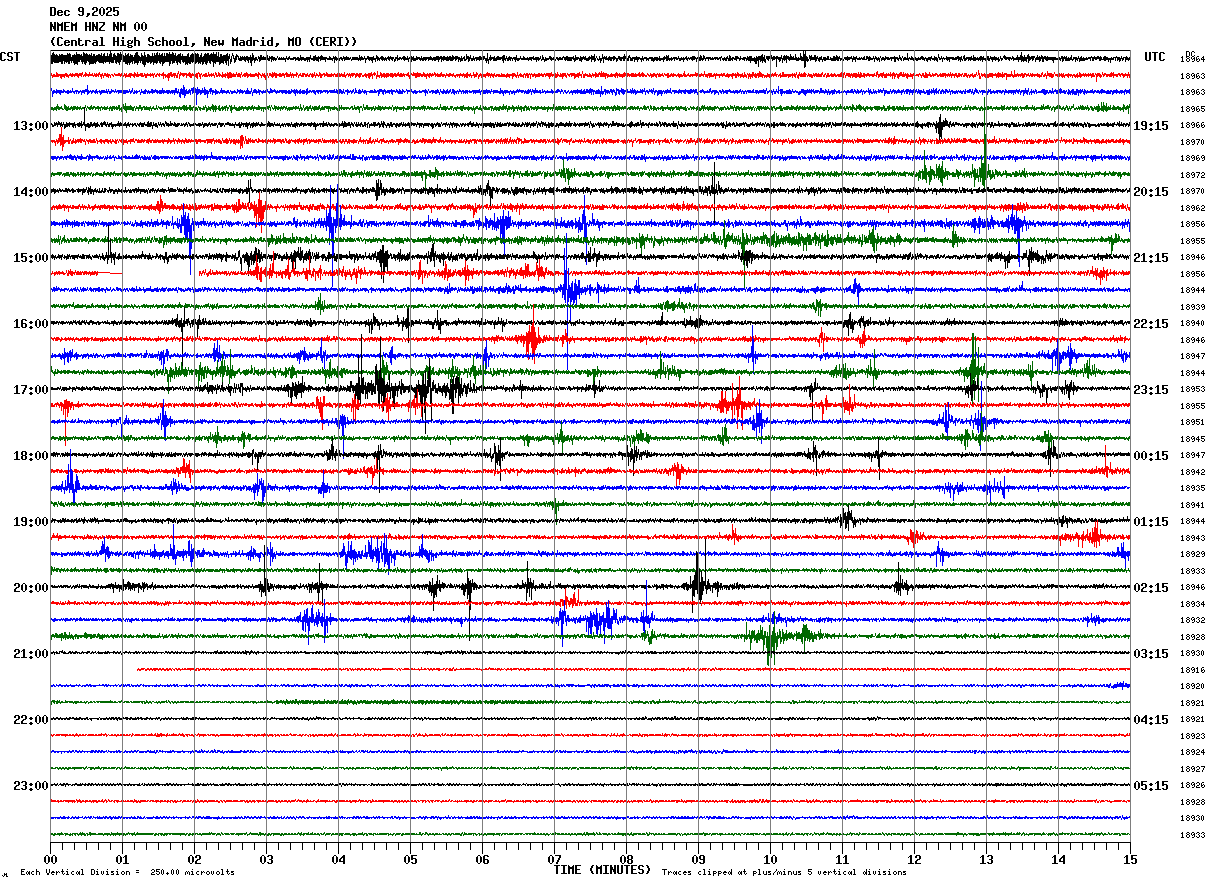This screenshot has width=1210, height=886.
Task: Select DC offset value 18972
Action: 1192,175
